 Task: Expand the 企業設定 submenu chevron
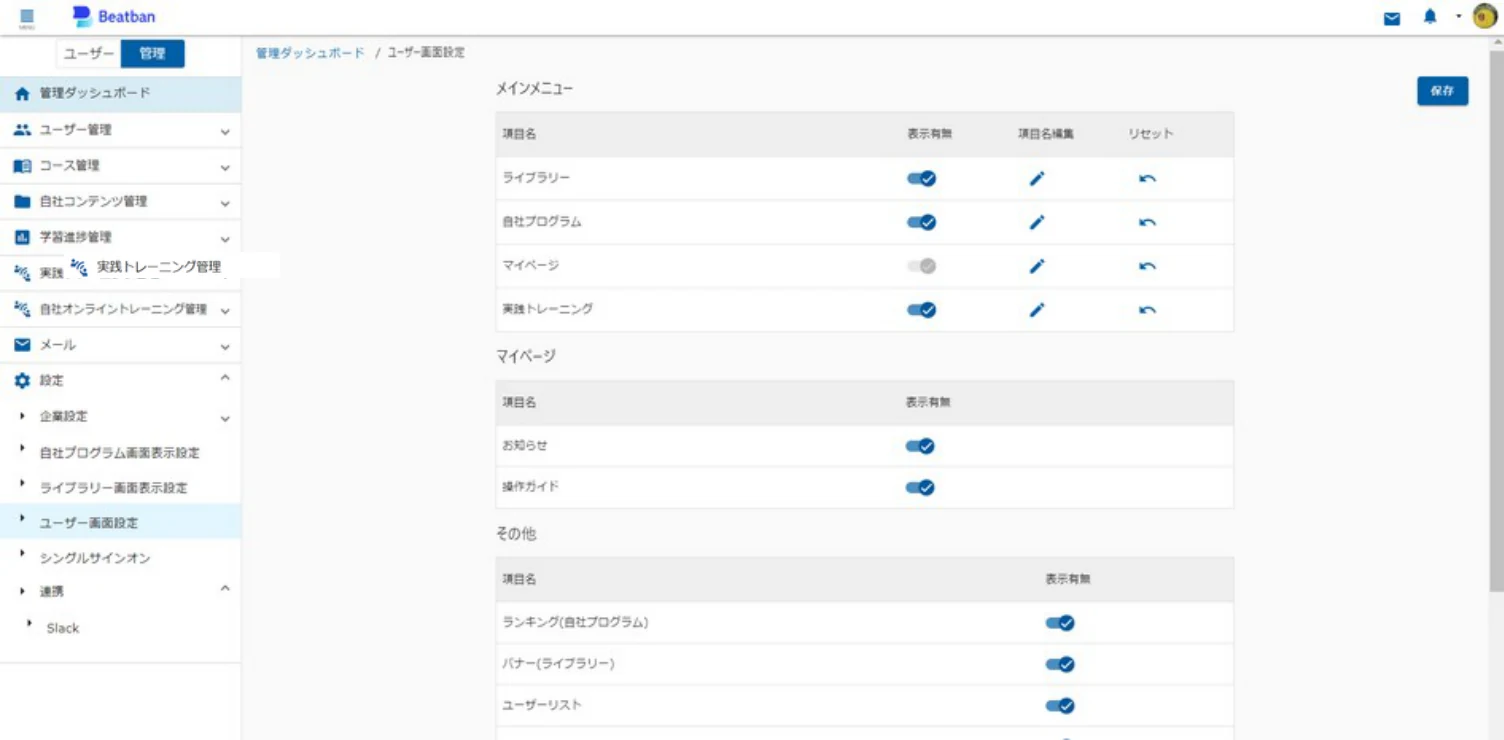225,419
